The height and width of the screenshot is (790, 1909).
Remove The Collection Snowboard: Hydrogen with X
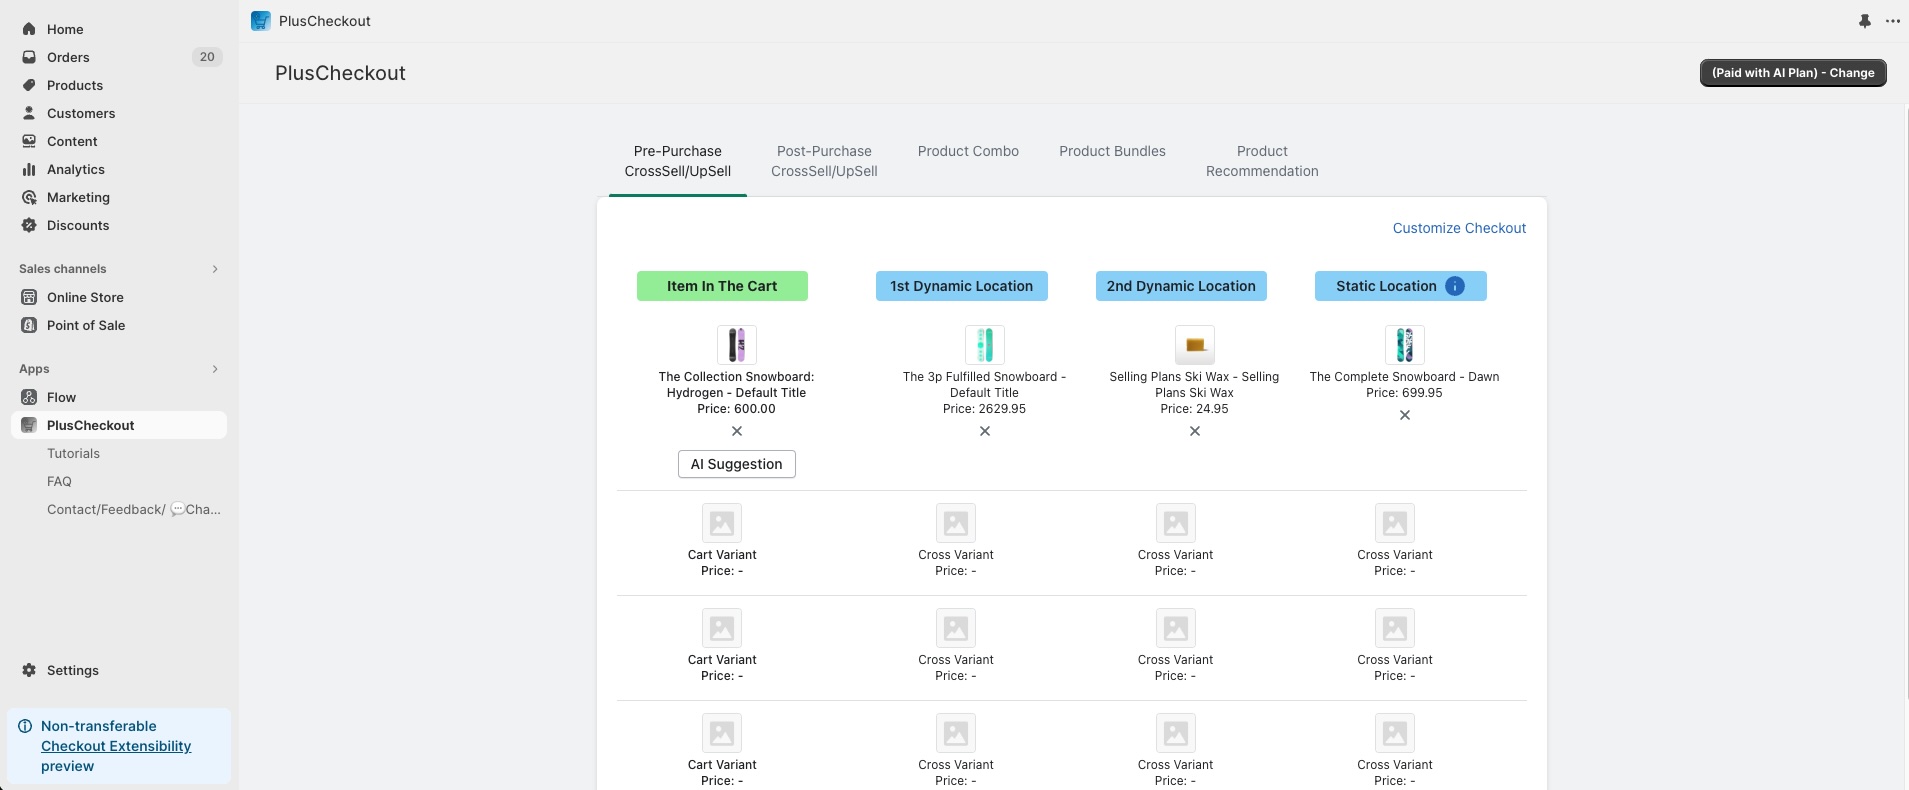point(737,431)
